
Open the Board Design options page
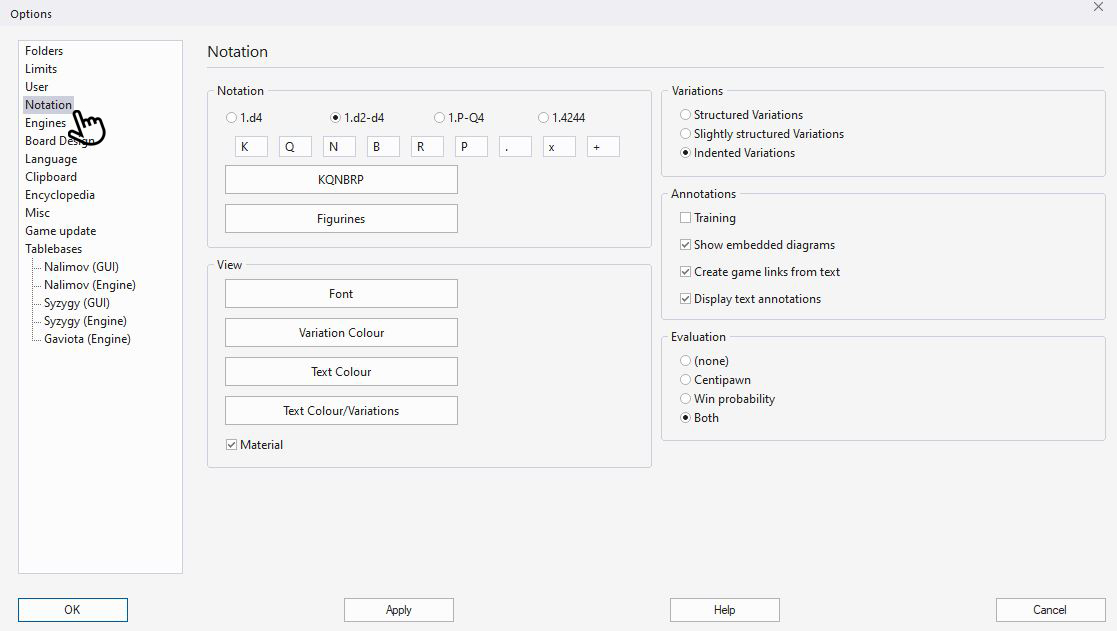point(60,141)
